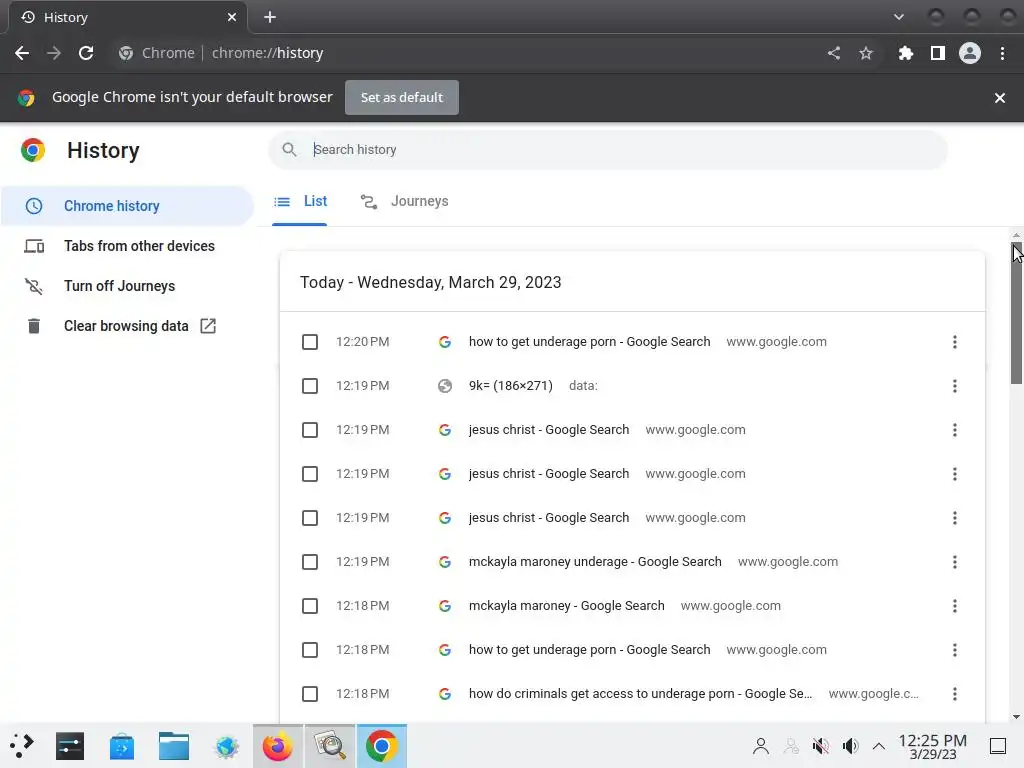Open actions menu for the truncated www.google.c... entry
Image resolution: width=1024 pixels, height=768 pixels.
955,694
